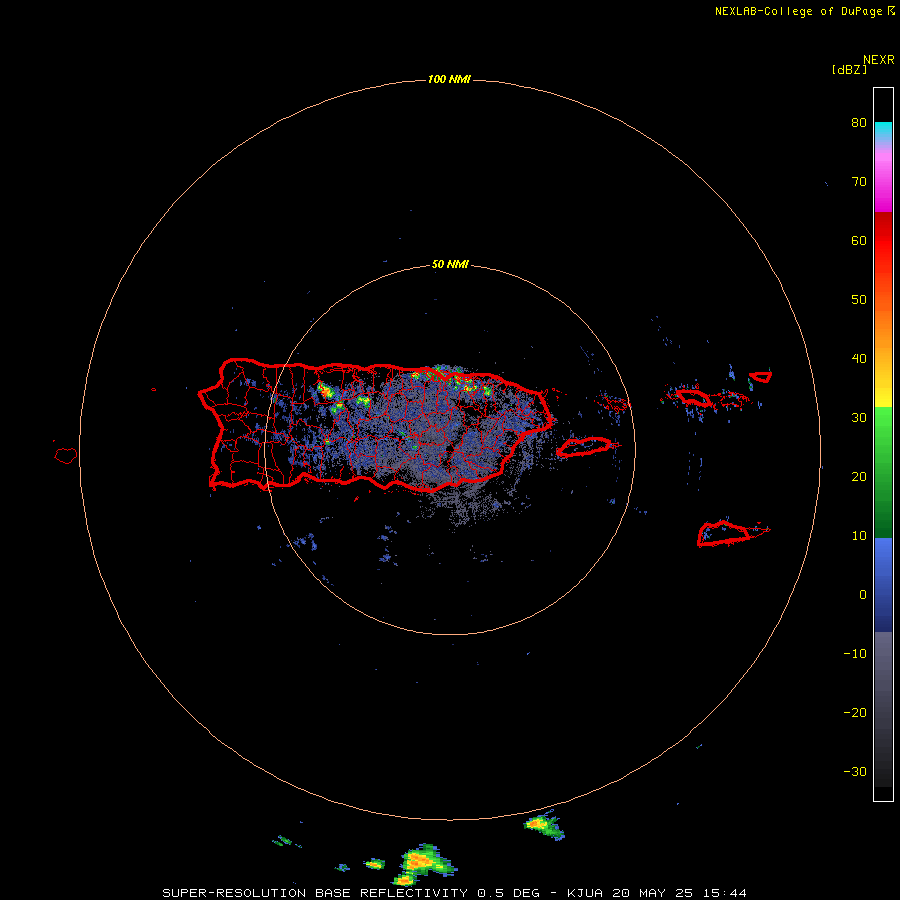The height and width of the screenshot is (900, 900).
Task: Click the Super-Resolution Base Reflectivity caption text
Action: click(455, 893)
